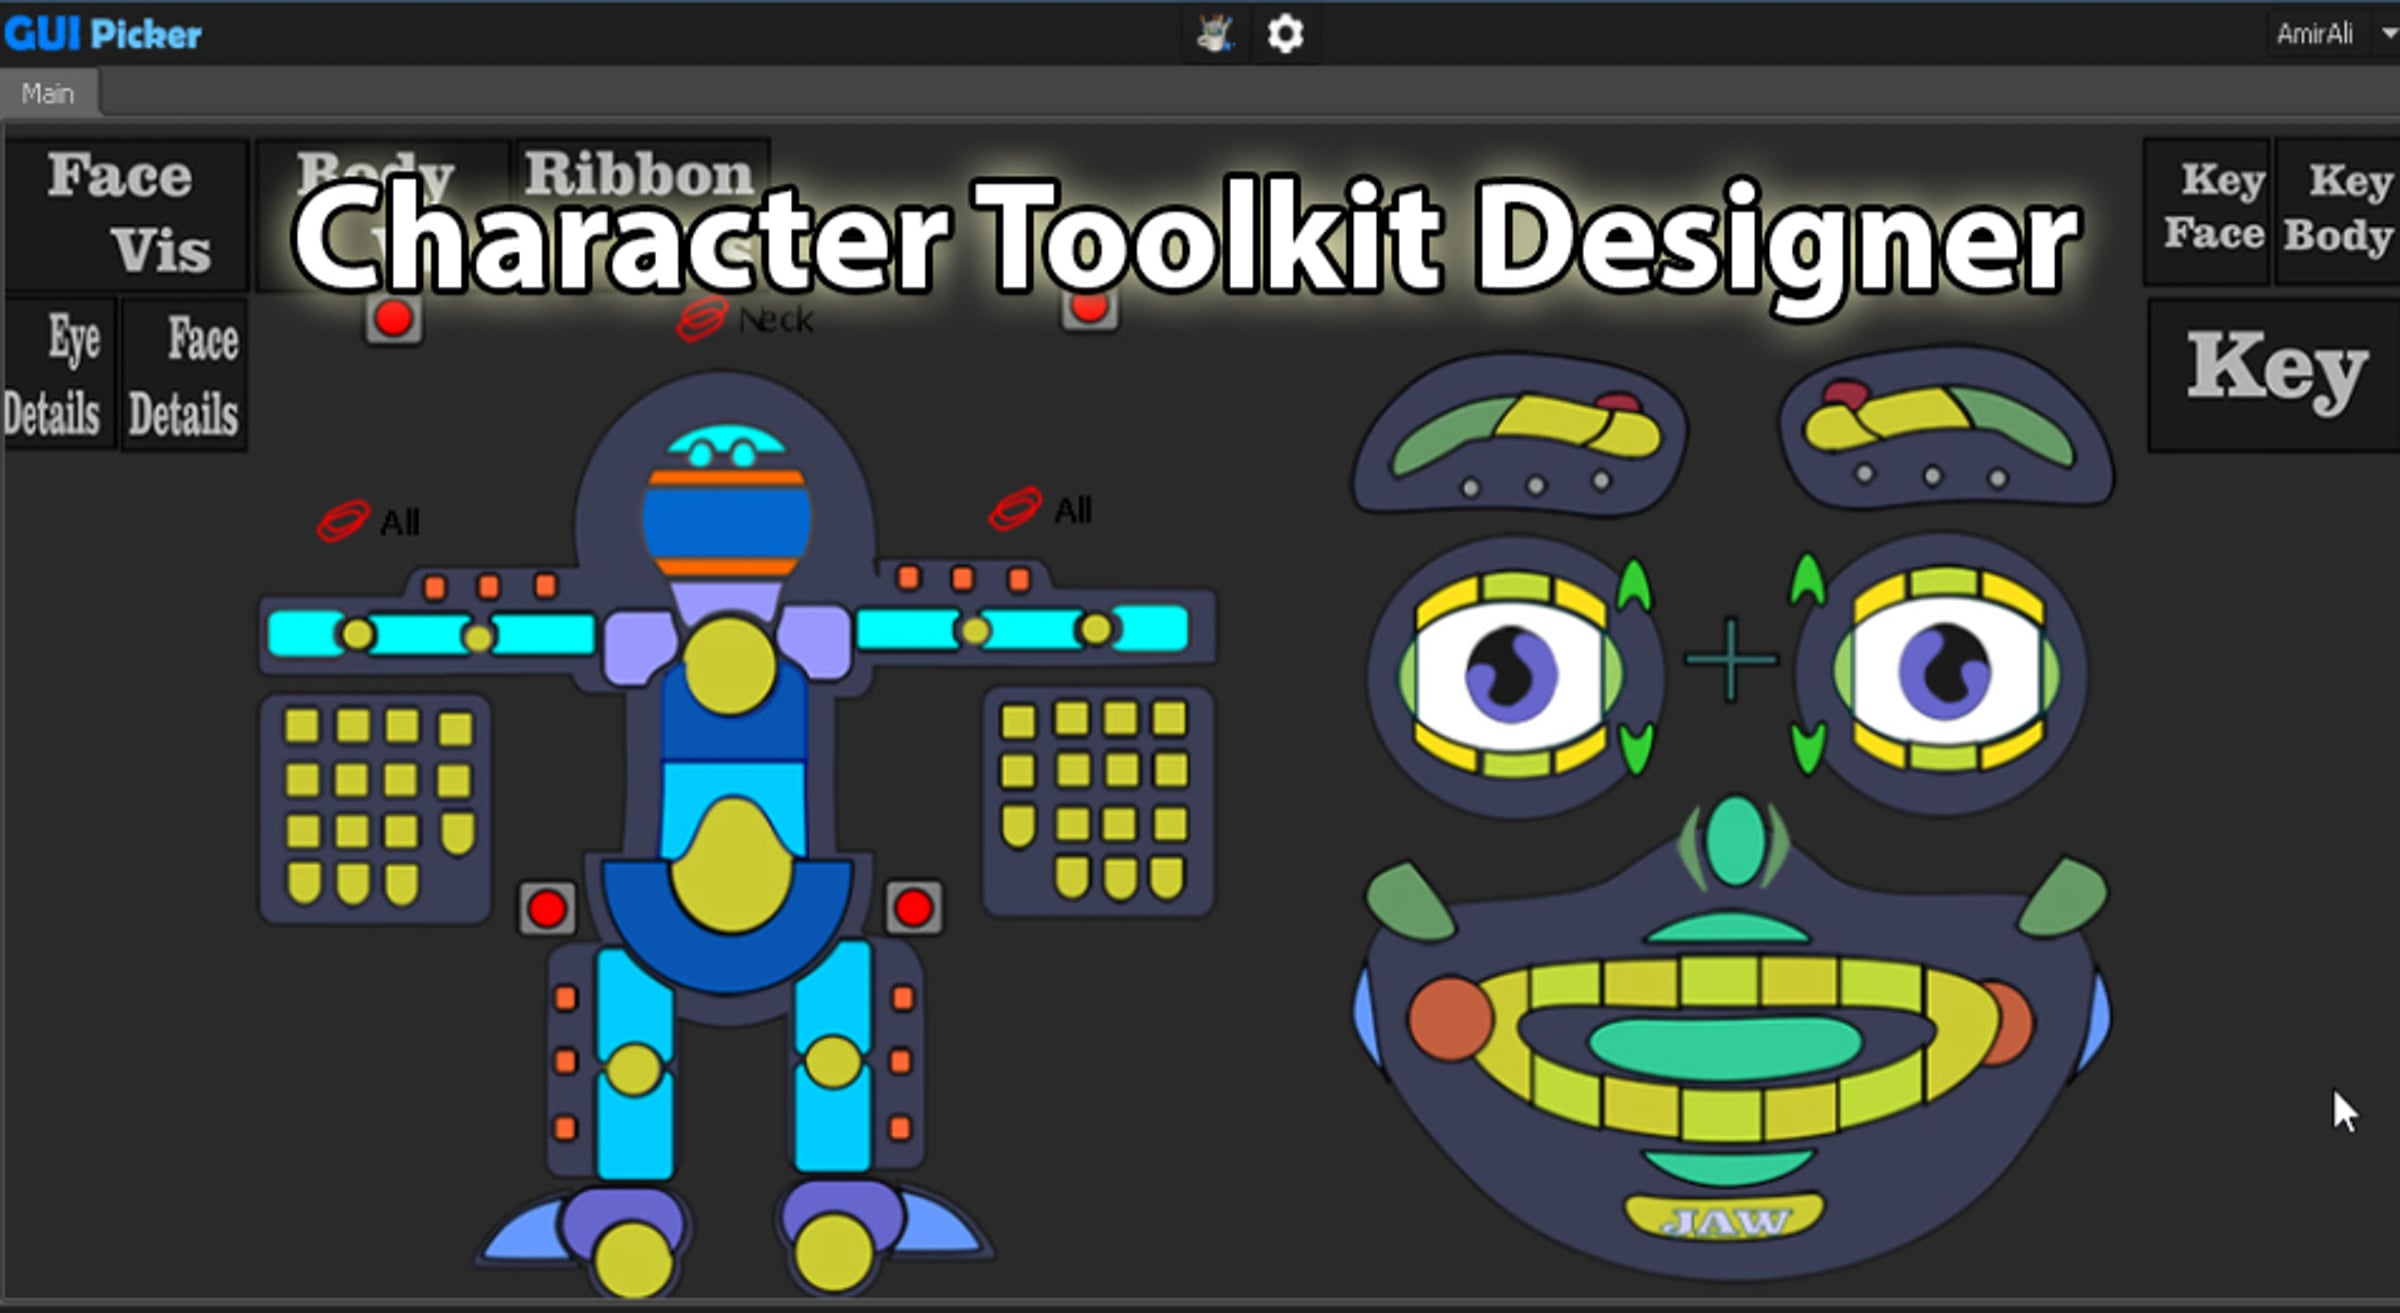Click the left arm All paperclip icon
Image resolution: width=2400 pixels, height=1313 pixels.
tap(343, 521)
